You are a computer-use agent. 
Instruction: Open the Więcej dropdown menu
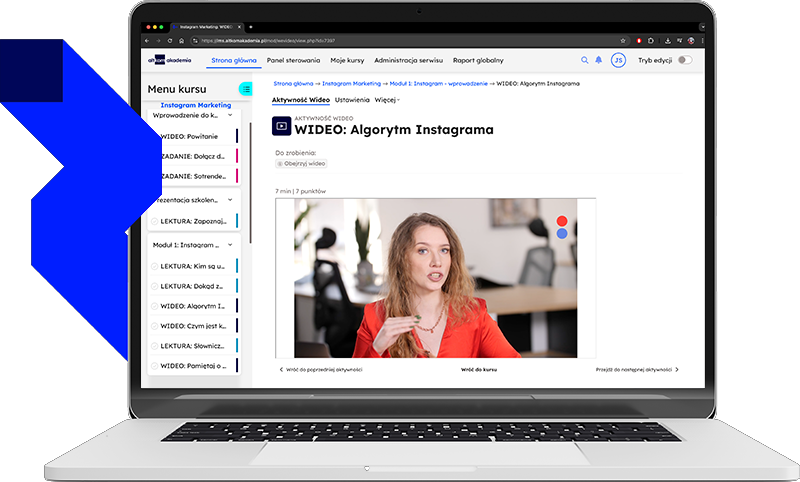(x=387, y=100)
